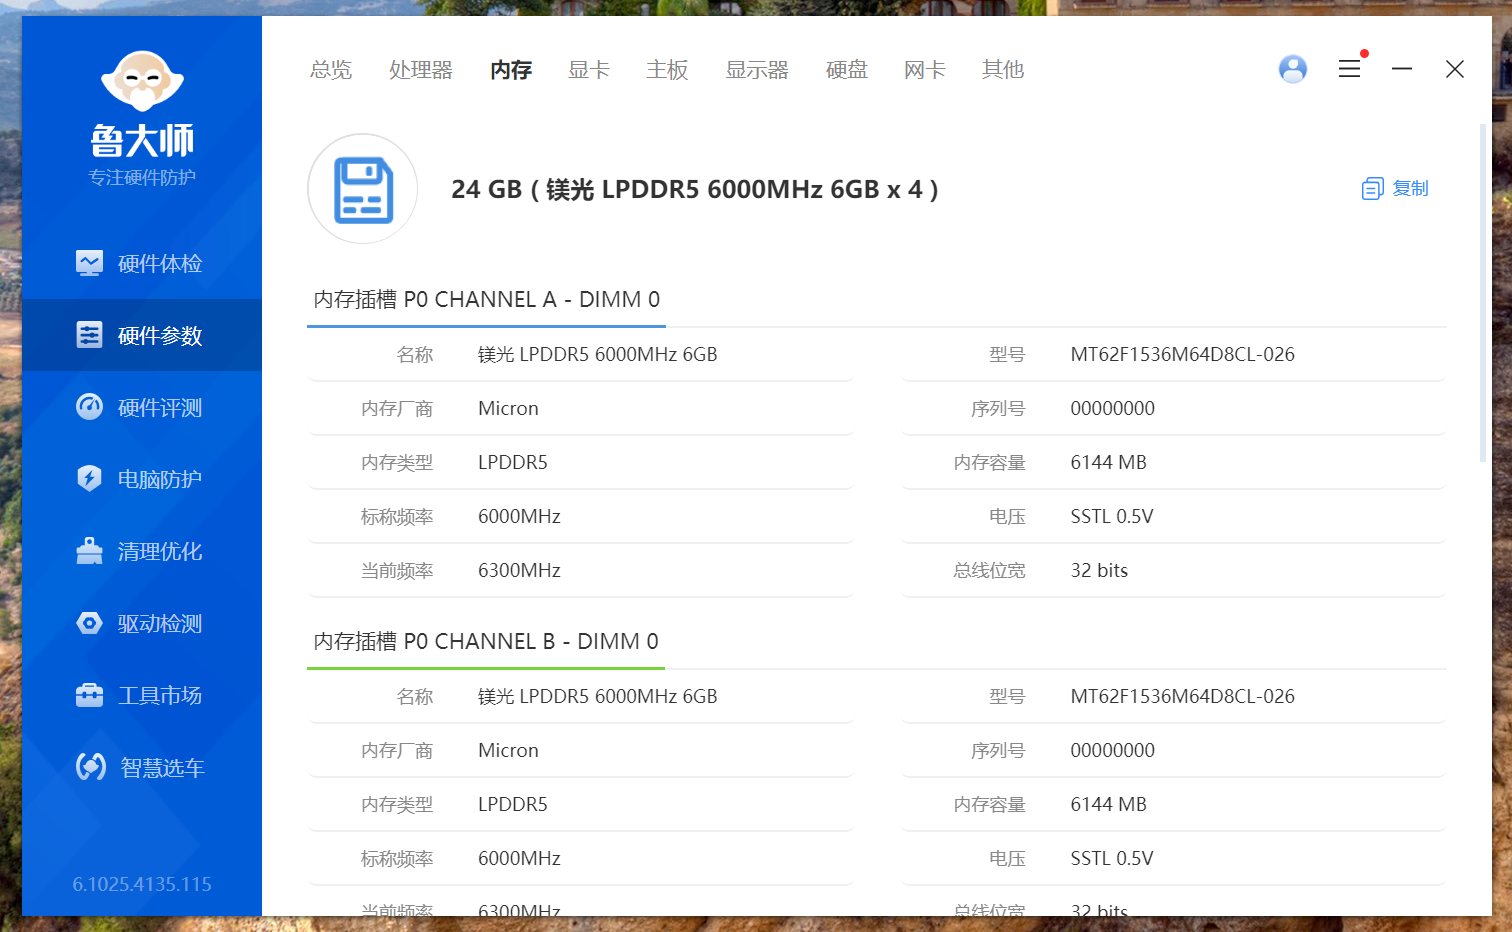
Task: Switch to the 显示器 tab
Action: tap(757, 70)
